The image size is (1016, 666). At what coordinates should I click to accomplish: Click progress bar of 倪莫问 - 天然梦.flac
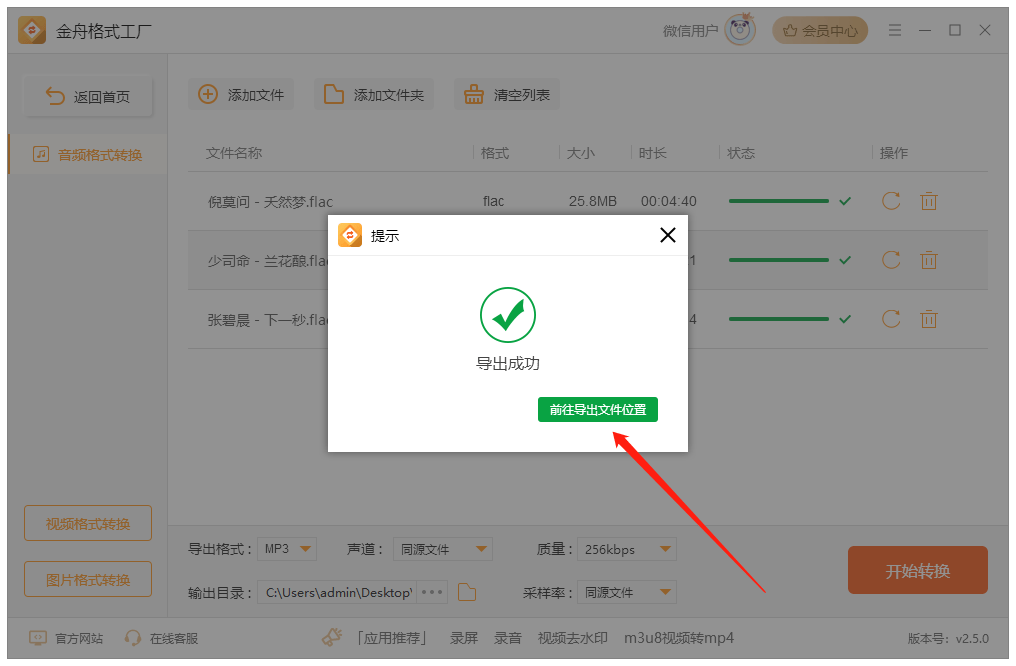(778, 201)
